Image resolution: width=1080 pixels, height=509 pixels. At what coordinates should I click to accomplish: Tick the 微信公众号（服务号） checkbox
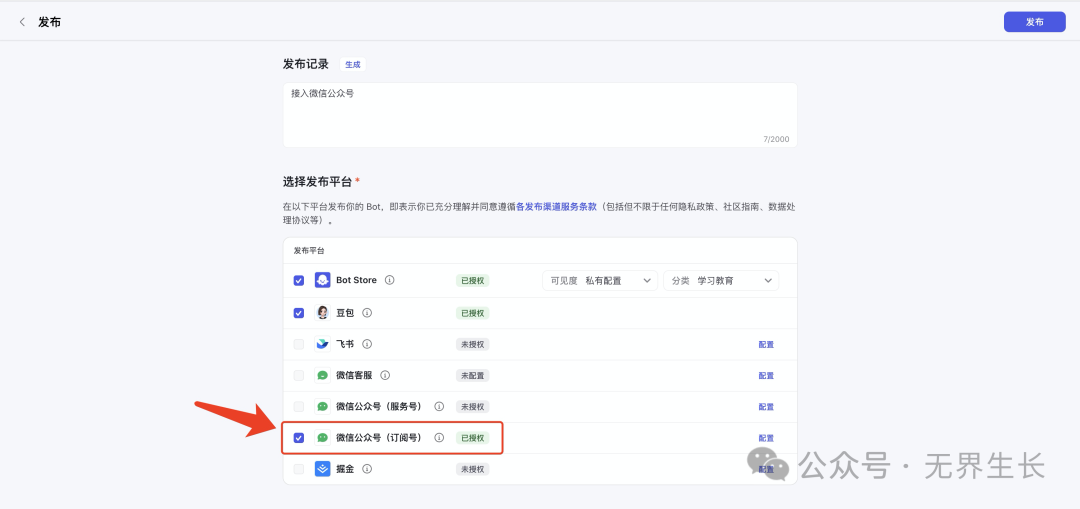[x=299, y=406]
